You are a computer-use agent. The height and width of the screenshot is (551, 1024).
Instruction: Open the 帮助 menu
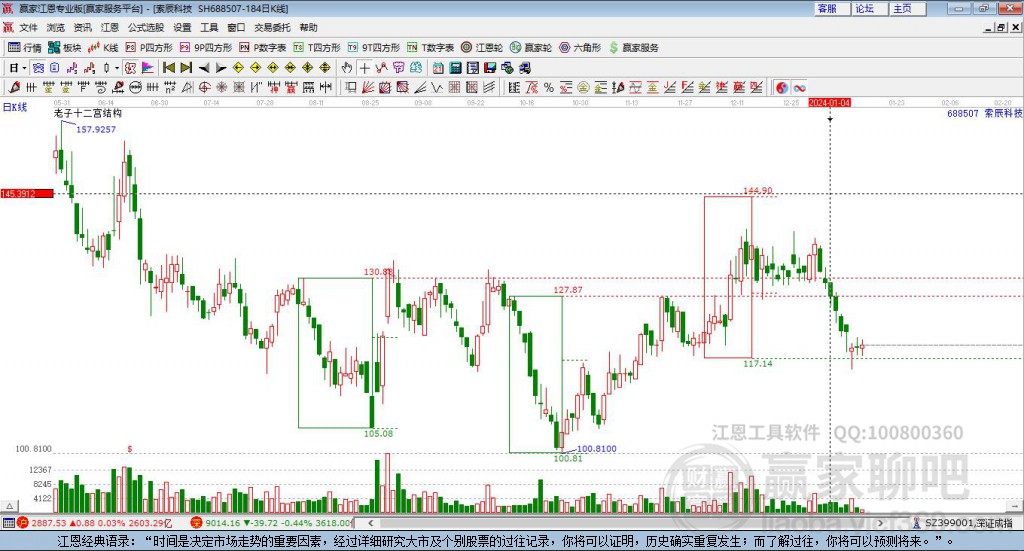[308, 27]
